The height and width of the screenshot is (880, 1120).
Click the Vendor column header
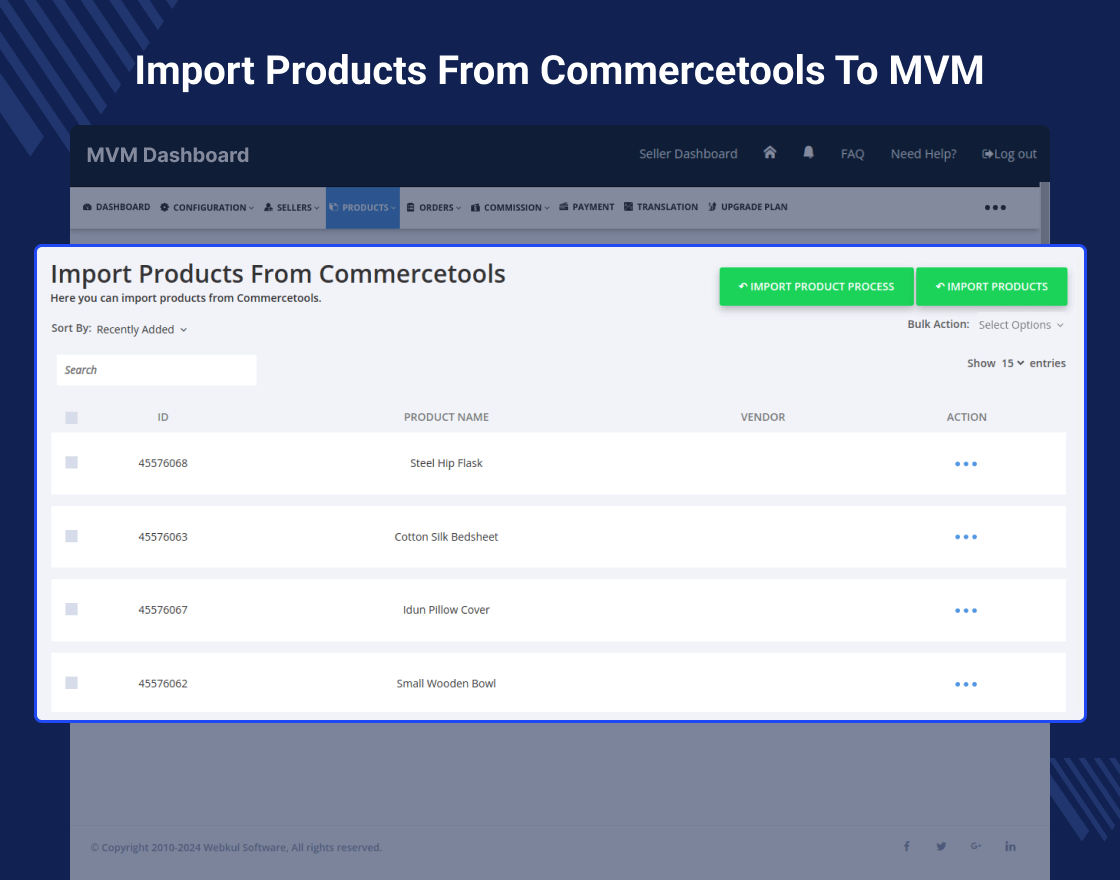pyautogui.click(x=763, y=417)
